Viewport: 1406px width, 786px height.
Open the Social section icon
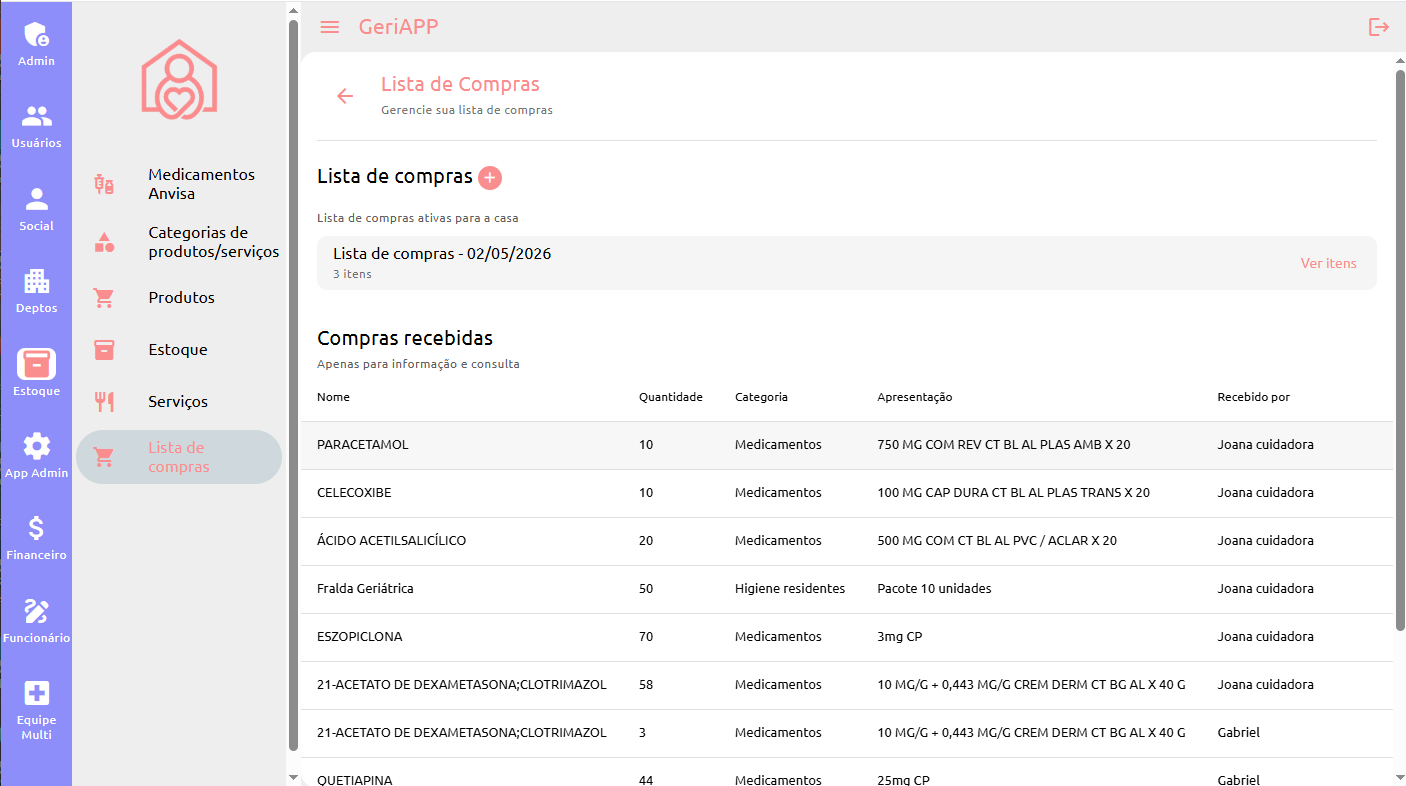(36, 199)
